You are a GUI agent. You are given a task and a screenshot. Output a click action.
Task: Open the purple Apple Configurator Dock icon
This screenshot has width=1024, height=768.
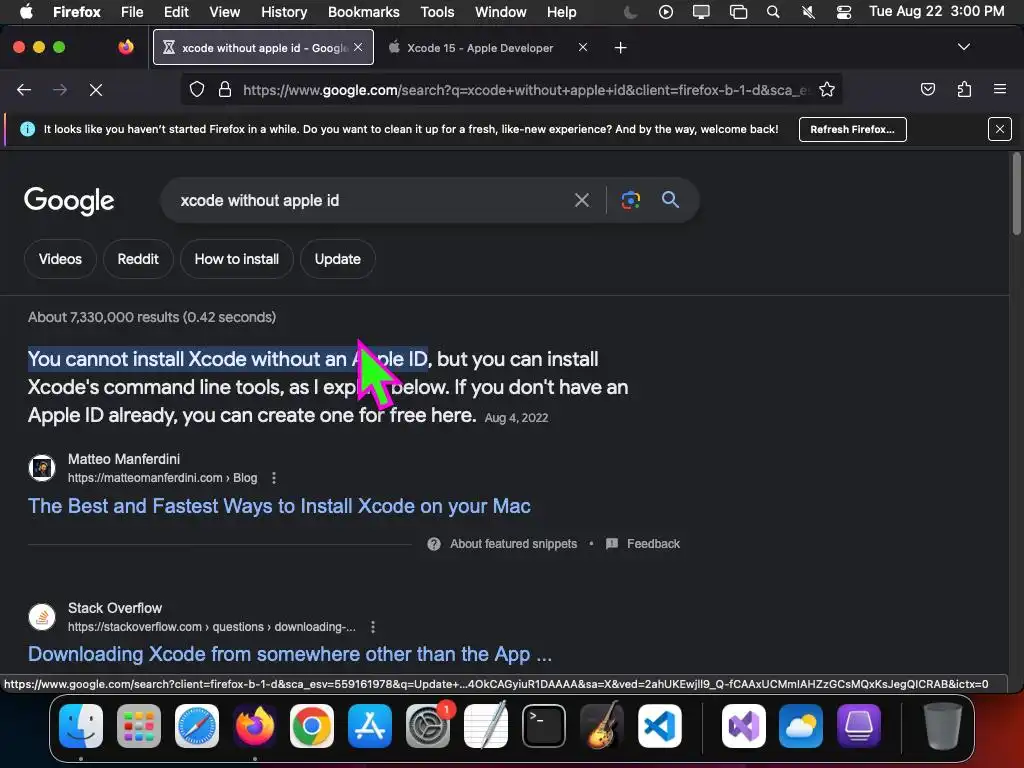(858, 726)
